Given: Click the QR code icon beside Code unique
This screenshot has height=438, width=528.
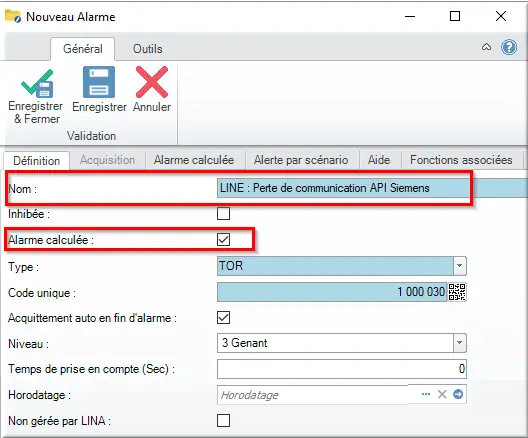Looking at the screenshot, I should click(457, 292).
